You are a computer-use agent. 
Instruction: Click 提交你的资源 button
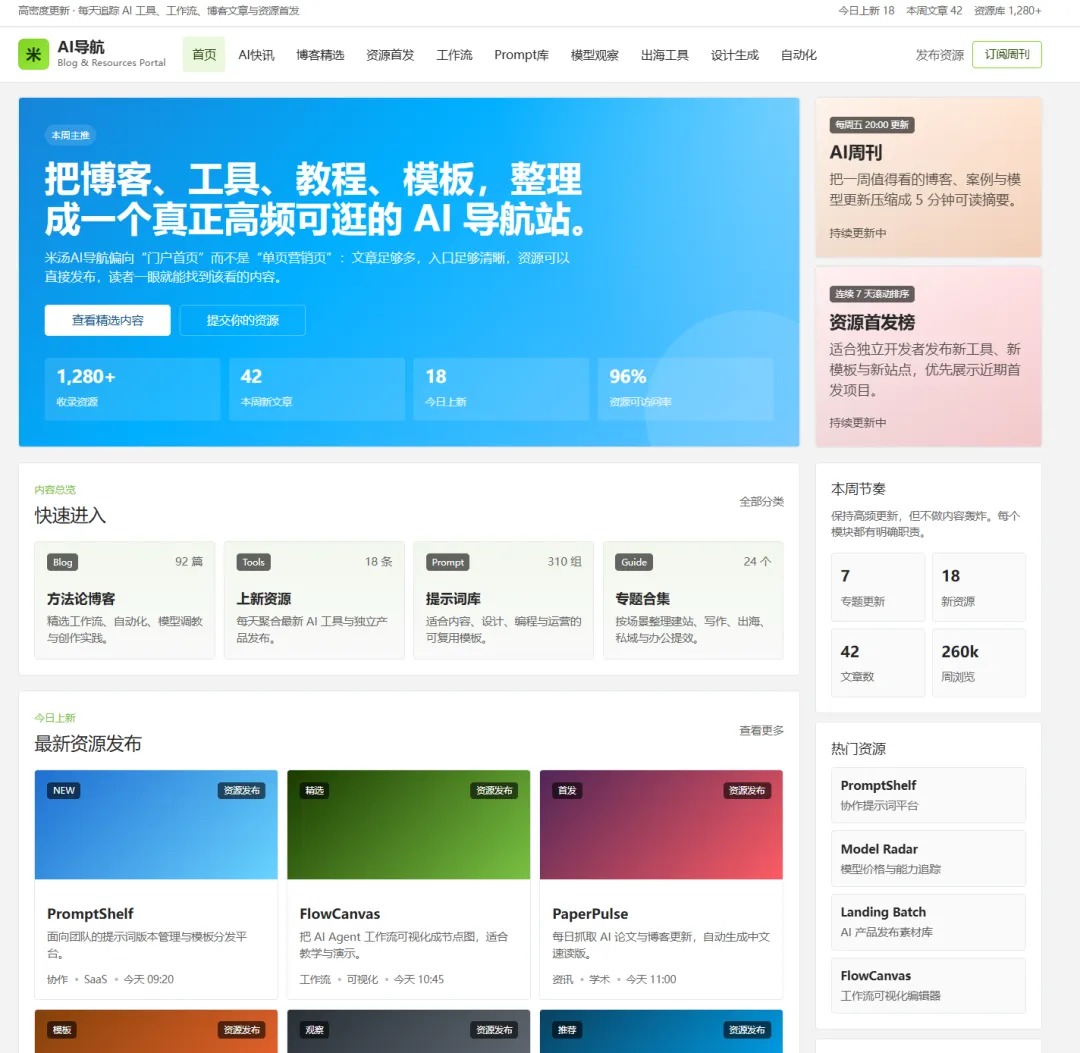coord(242,320)
